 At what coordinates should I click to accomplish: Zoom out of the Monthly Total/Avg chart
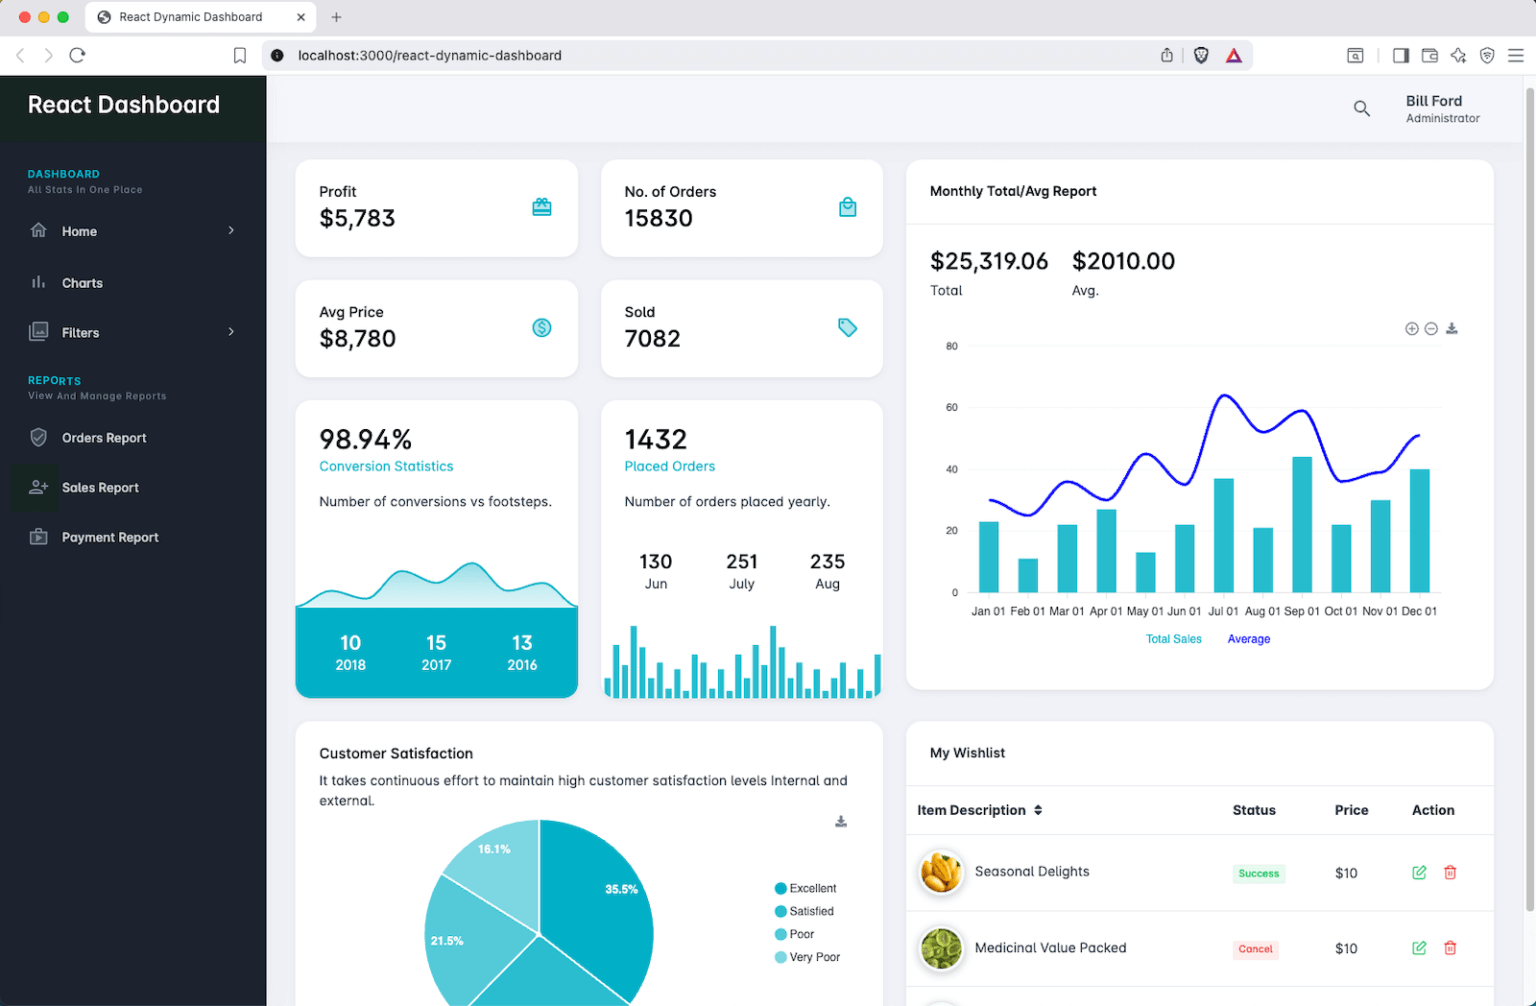coord(1431,328)
